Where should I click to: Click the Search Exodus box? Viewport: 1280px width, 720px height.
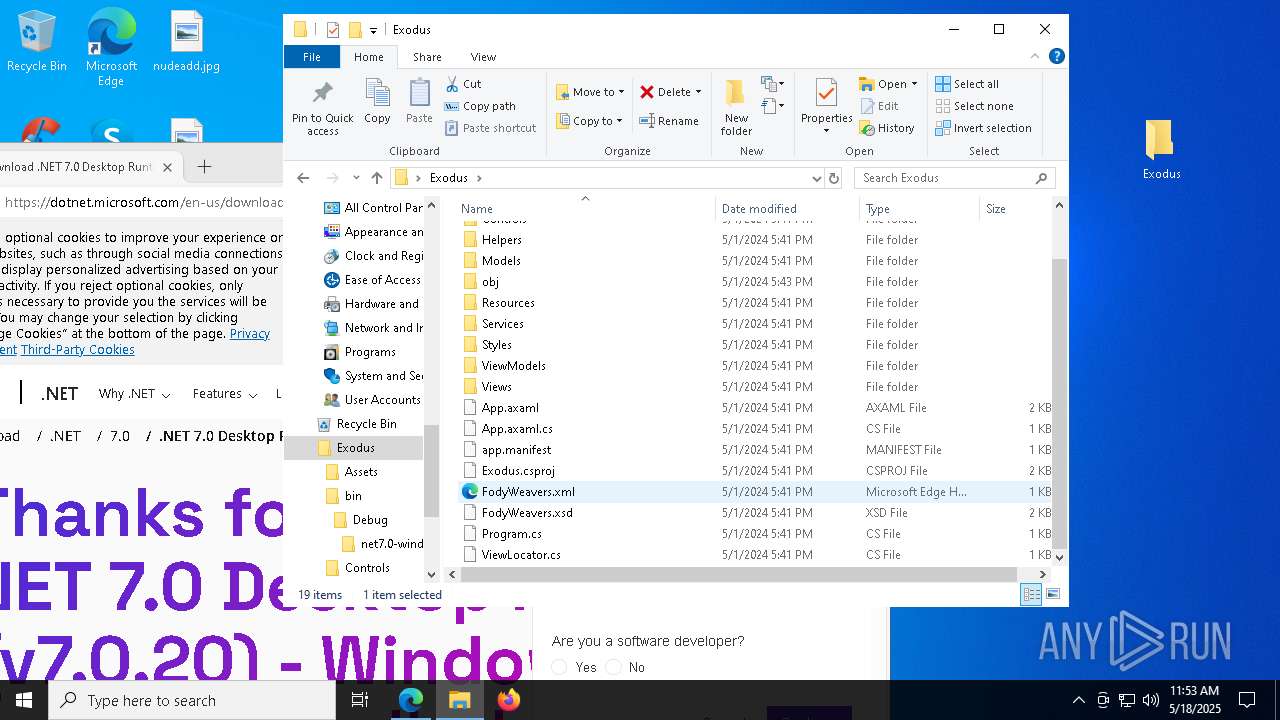tap(954, 178)
